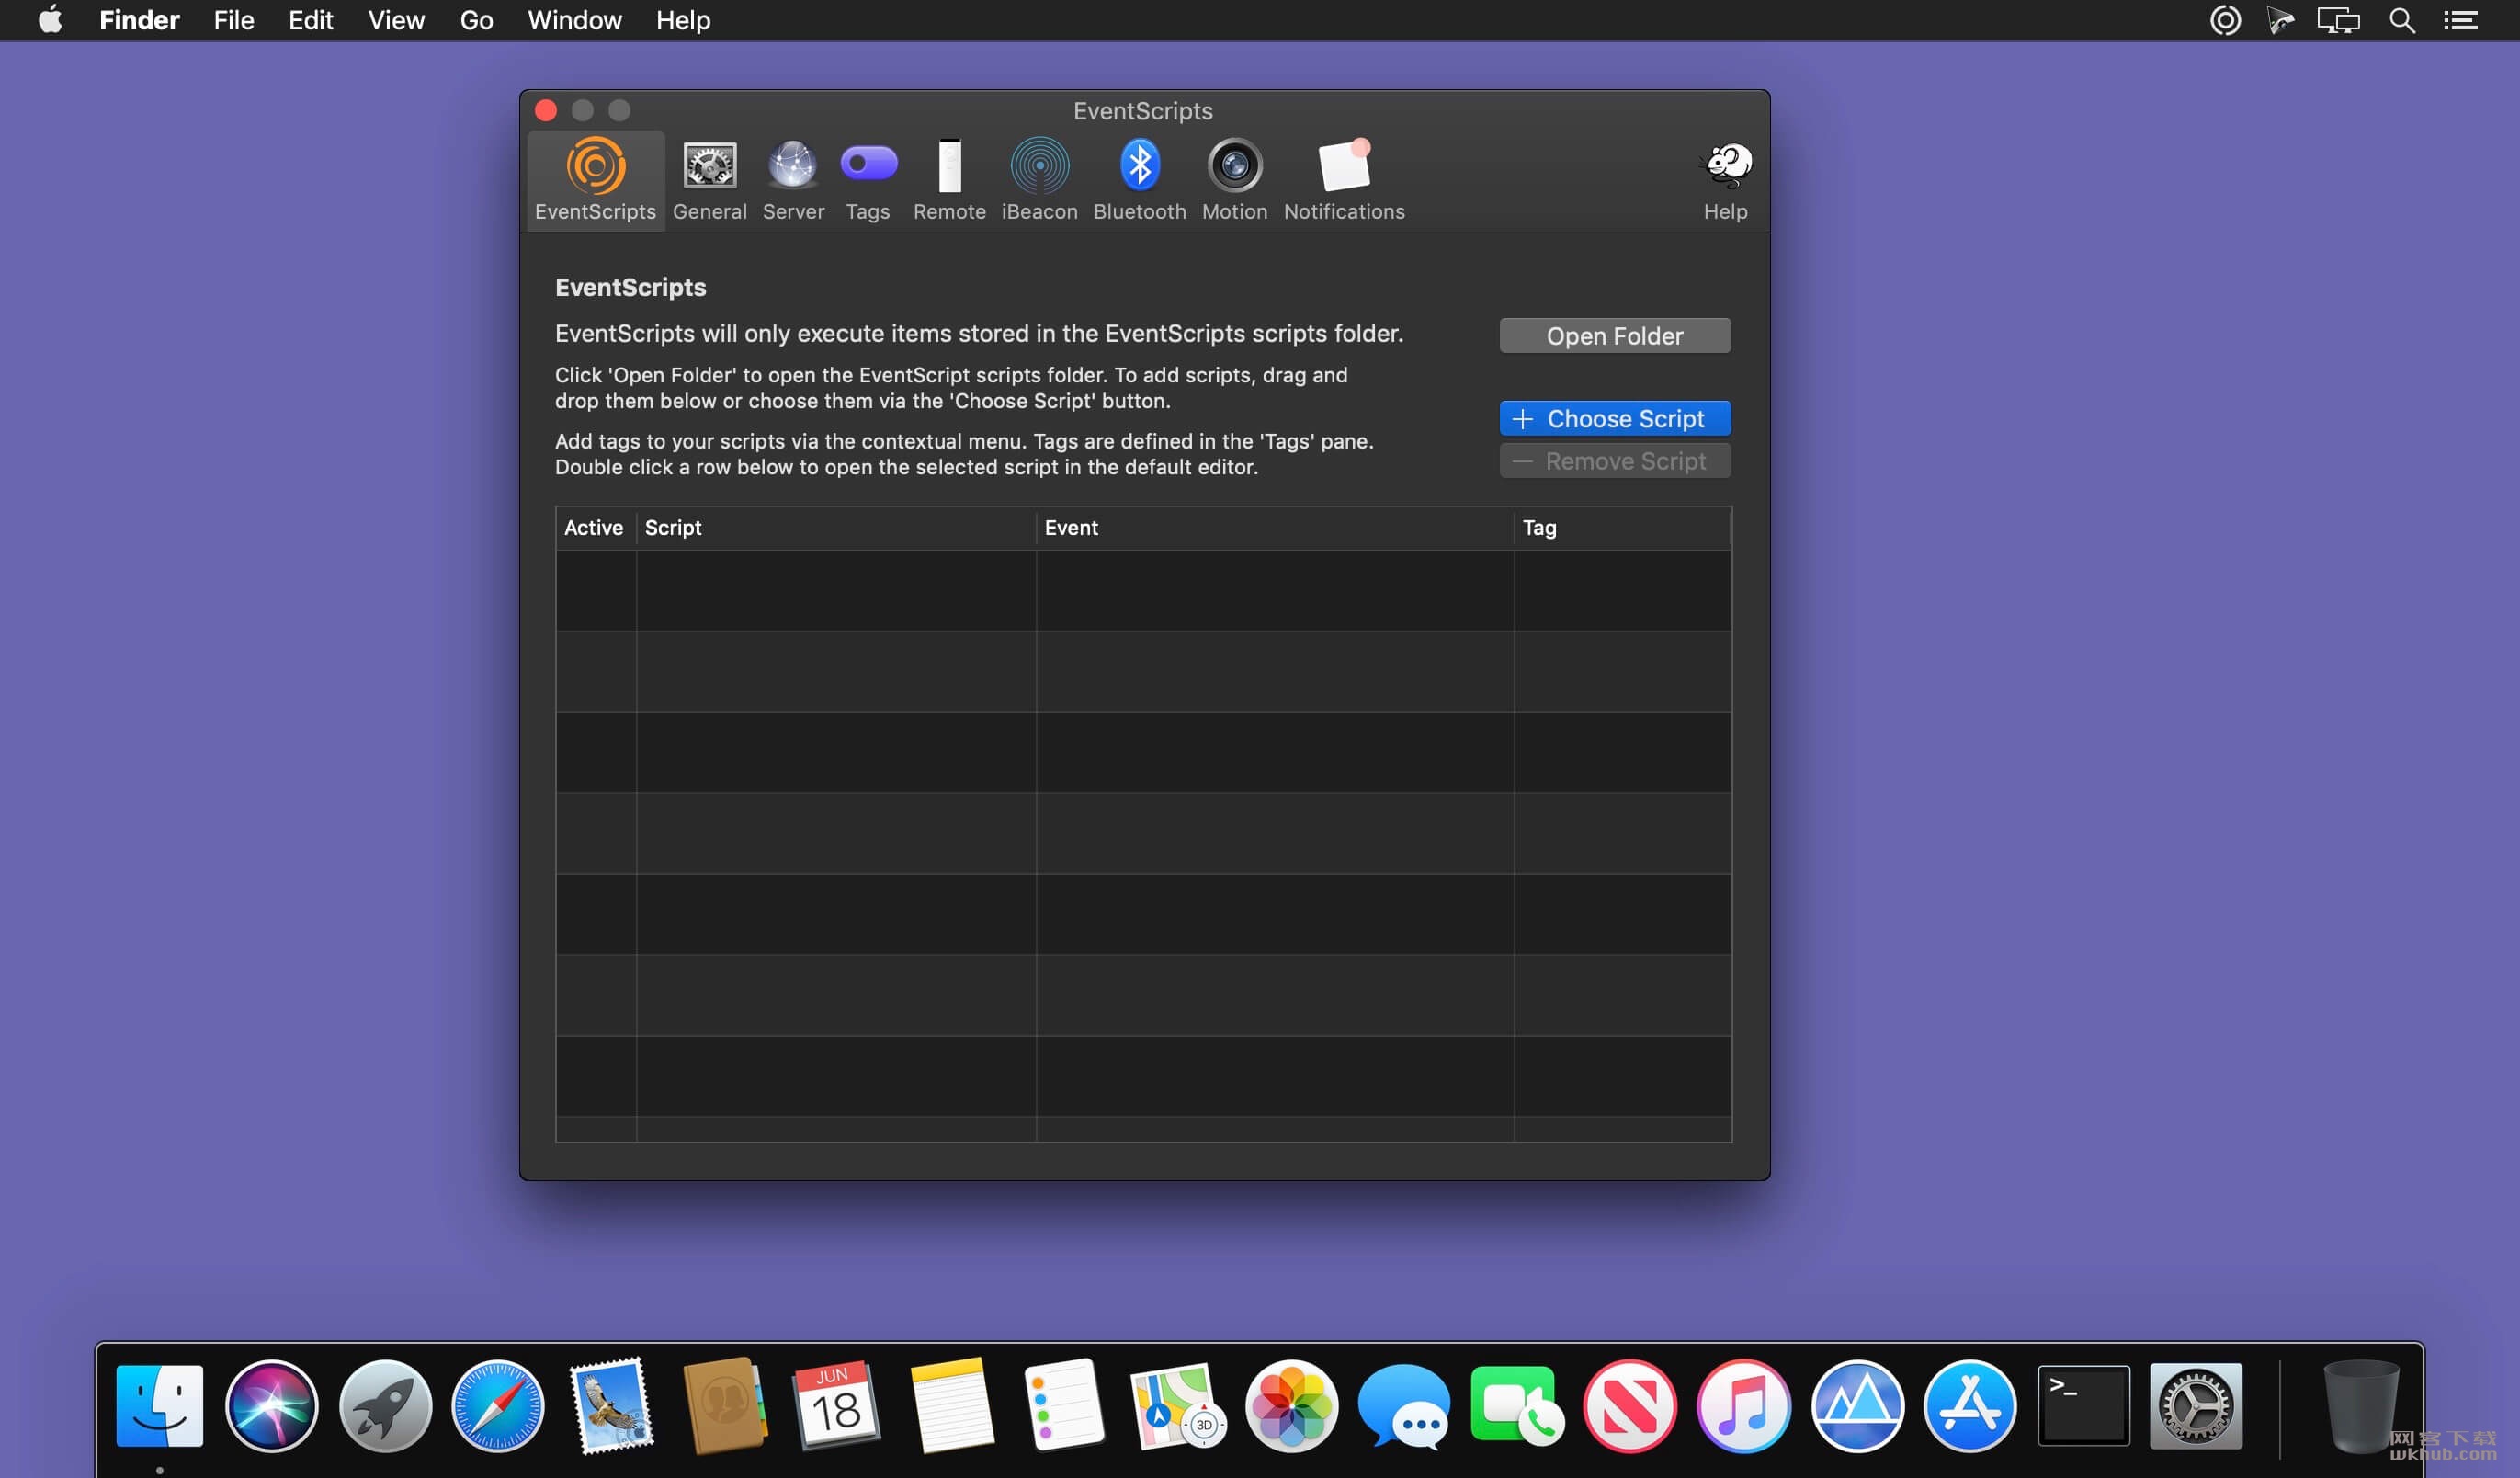The width and height of the screenshot is (2520, 1478).
Task: Open Terminal from the Dock
Action: coord(2083,1406)
